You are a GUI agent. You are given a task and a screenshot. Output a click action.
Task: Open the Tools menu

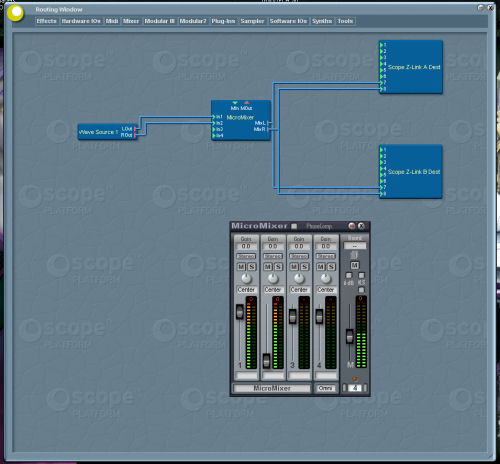345,21
